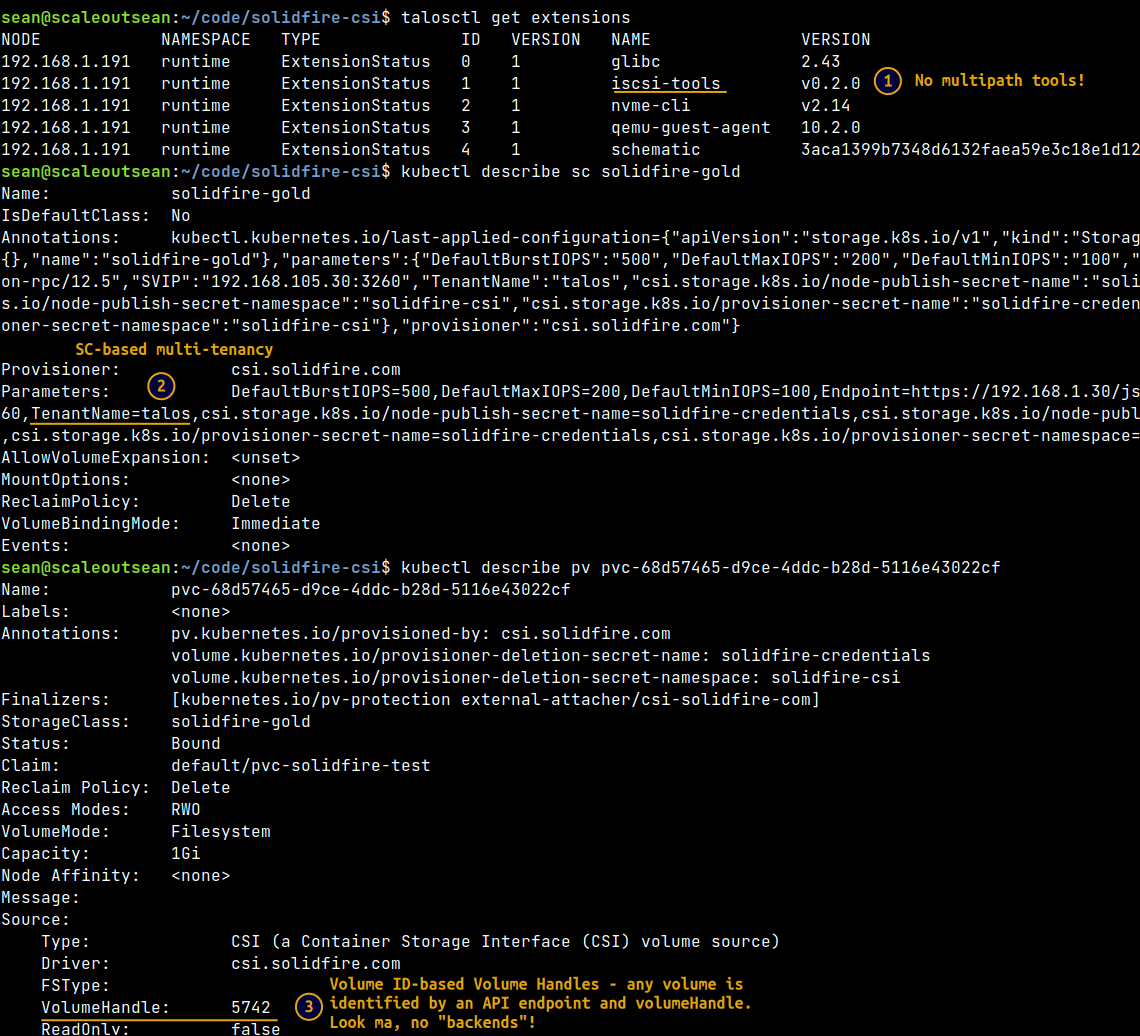Click the 'MountOptions:' label

(65, 480)
